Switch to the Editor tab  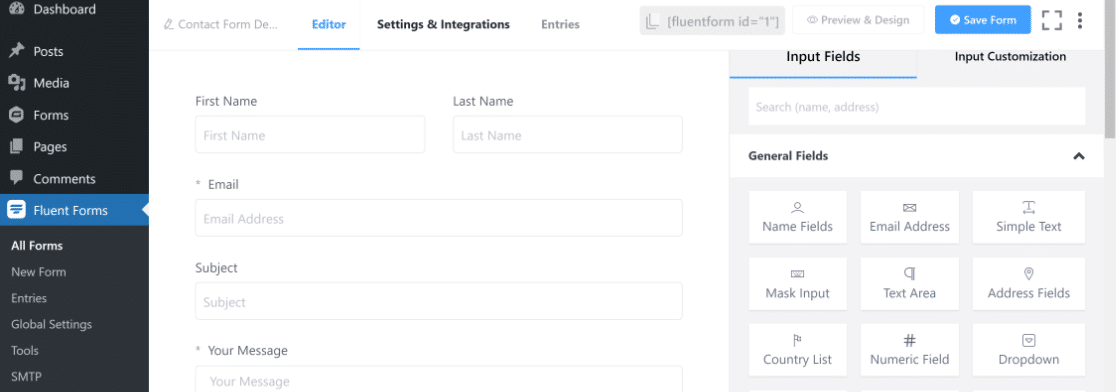329,24
